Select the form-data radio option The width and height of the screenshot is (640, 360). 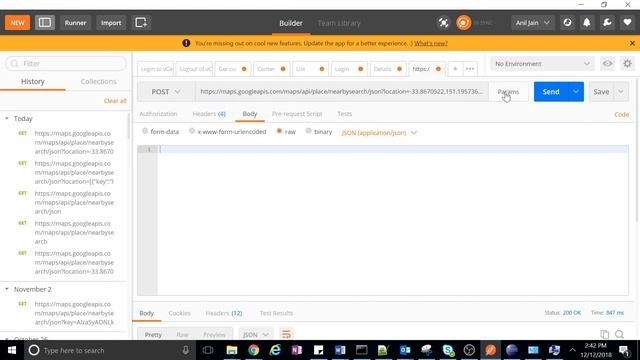[145, 131]
